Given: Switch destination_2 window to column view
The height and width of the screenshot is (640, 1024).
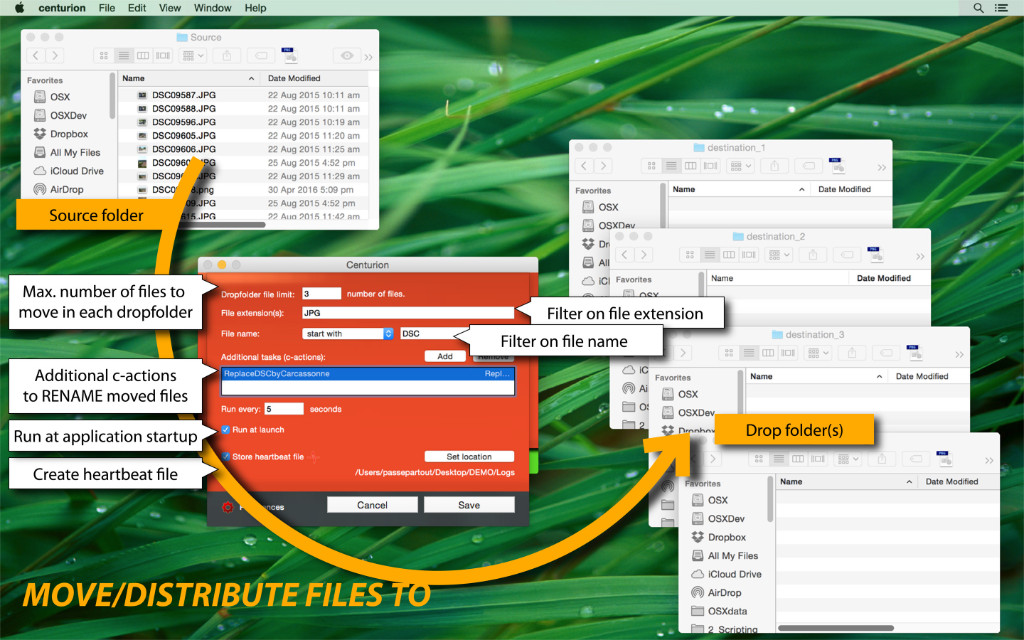Looking at the screenshot, I should point(729,255).
